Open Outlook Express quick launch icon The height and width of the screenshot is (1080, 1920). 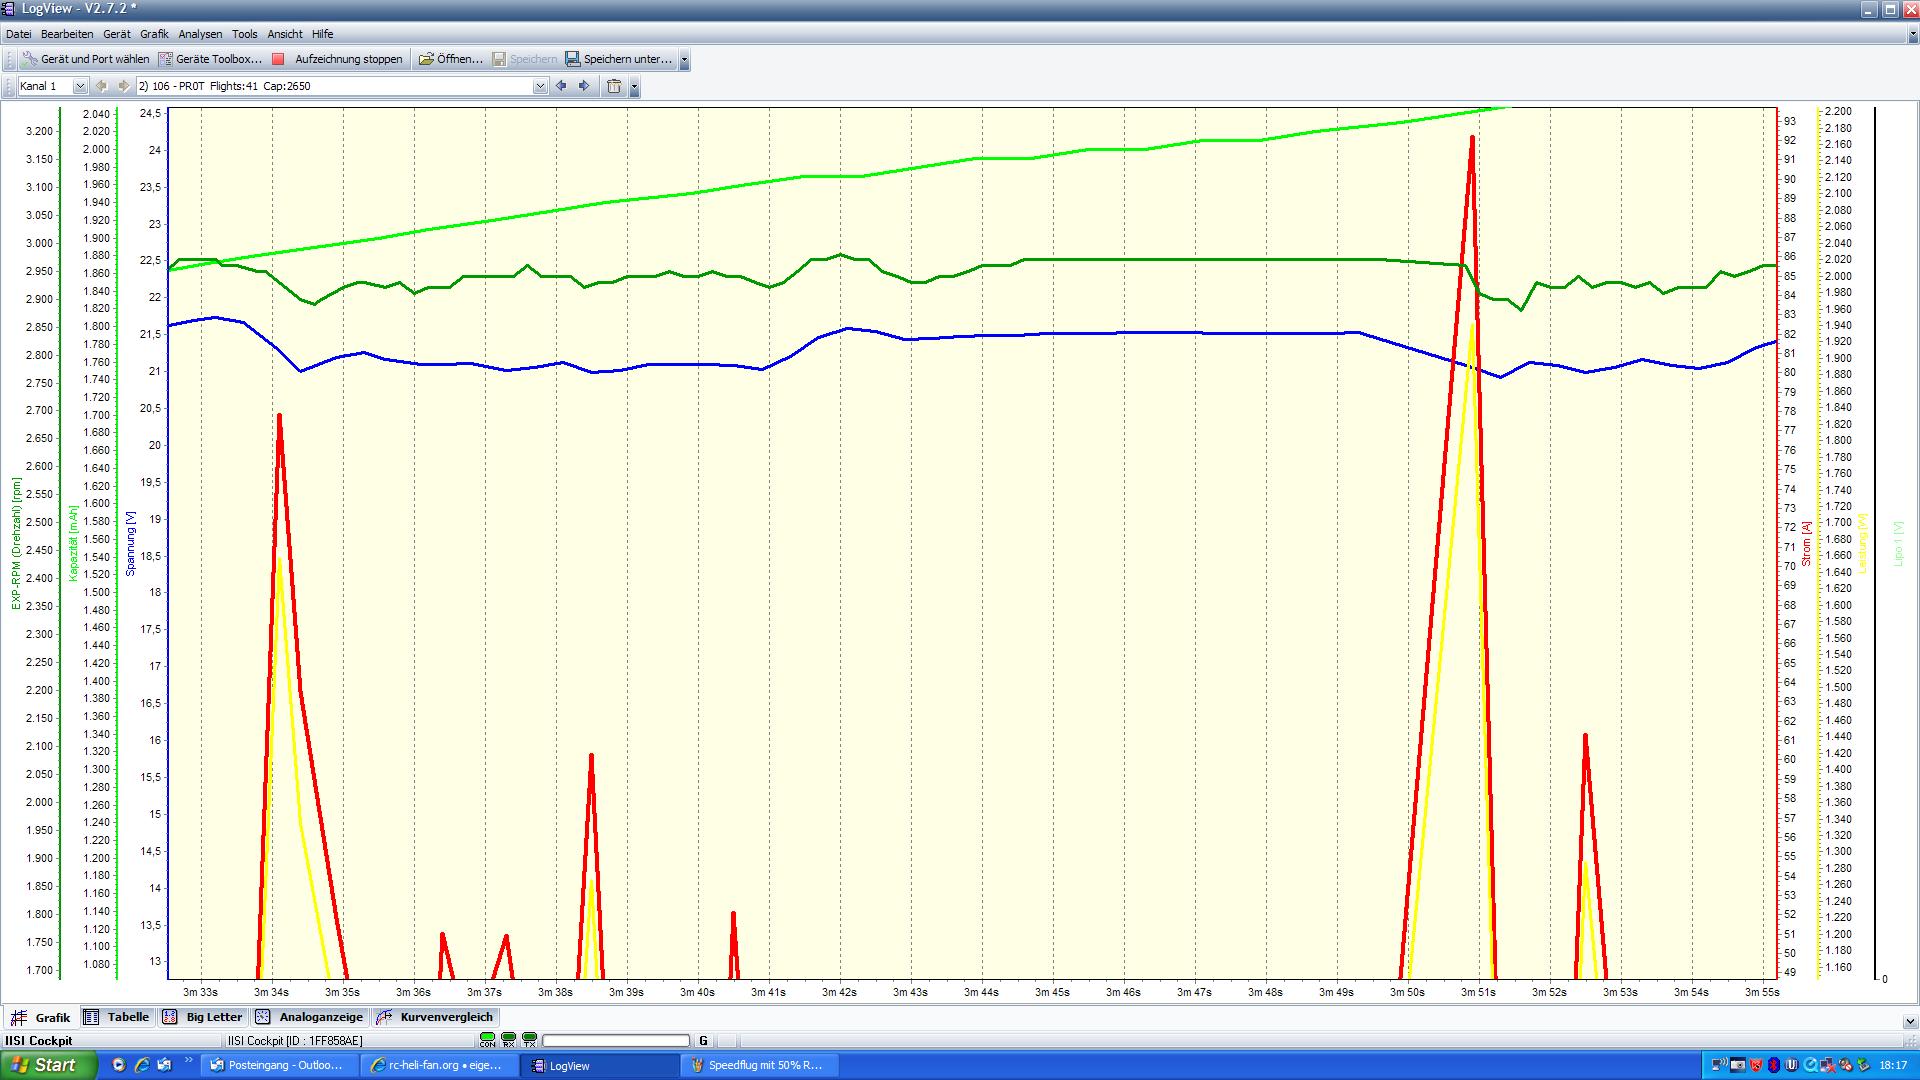tap(164, 1065)
